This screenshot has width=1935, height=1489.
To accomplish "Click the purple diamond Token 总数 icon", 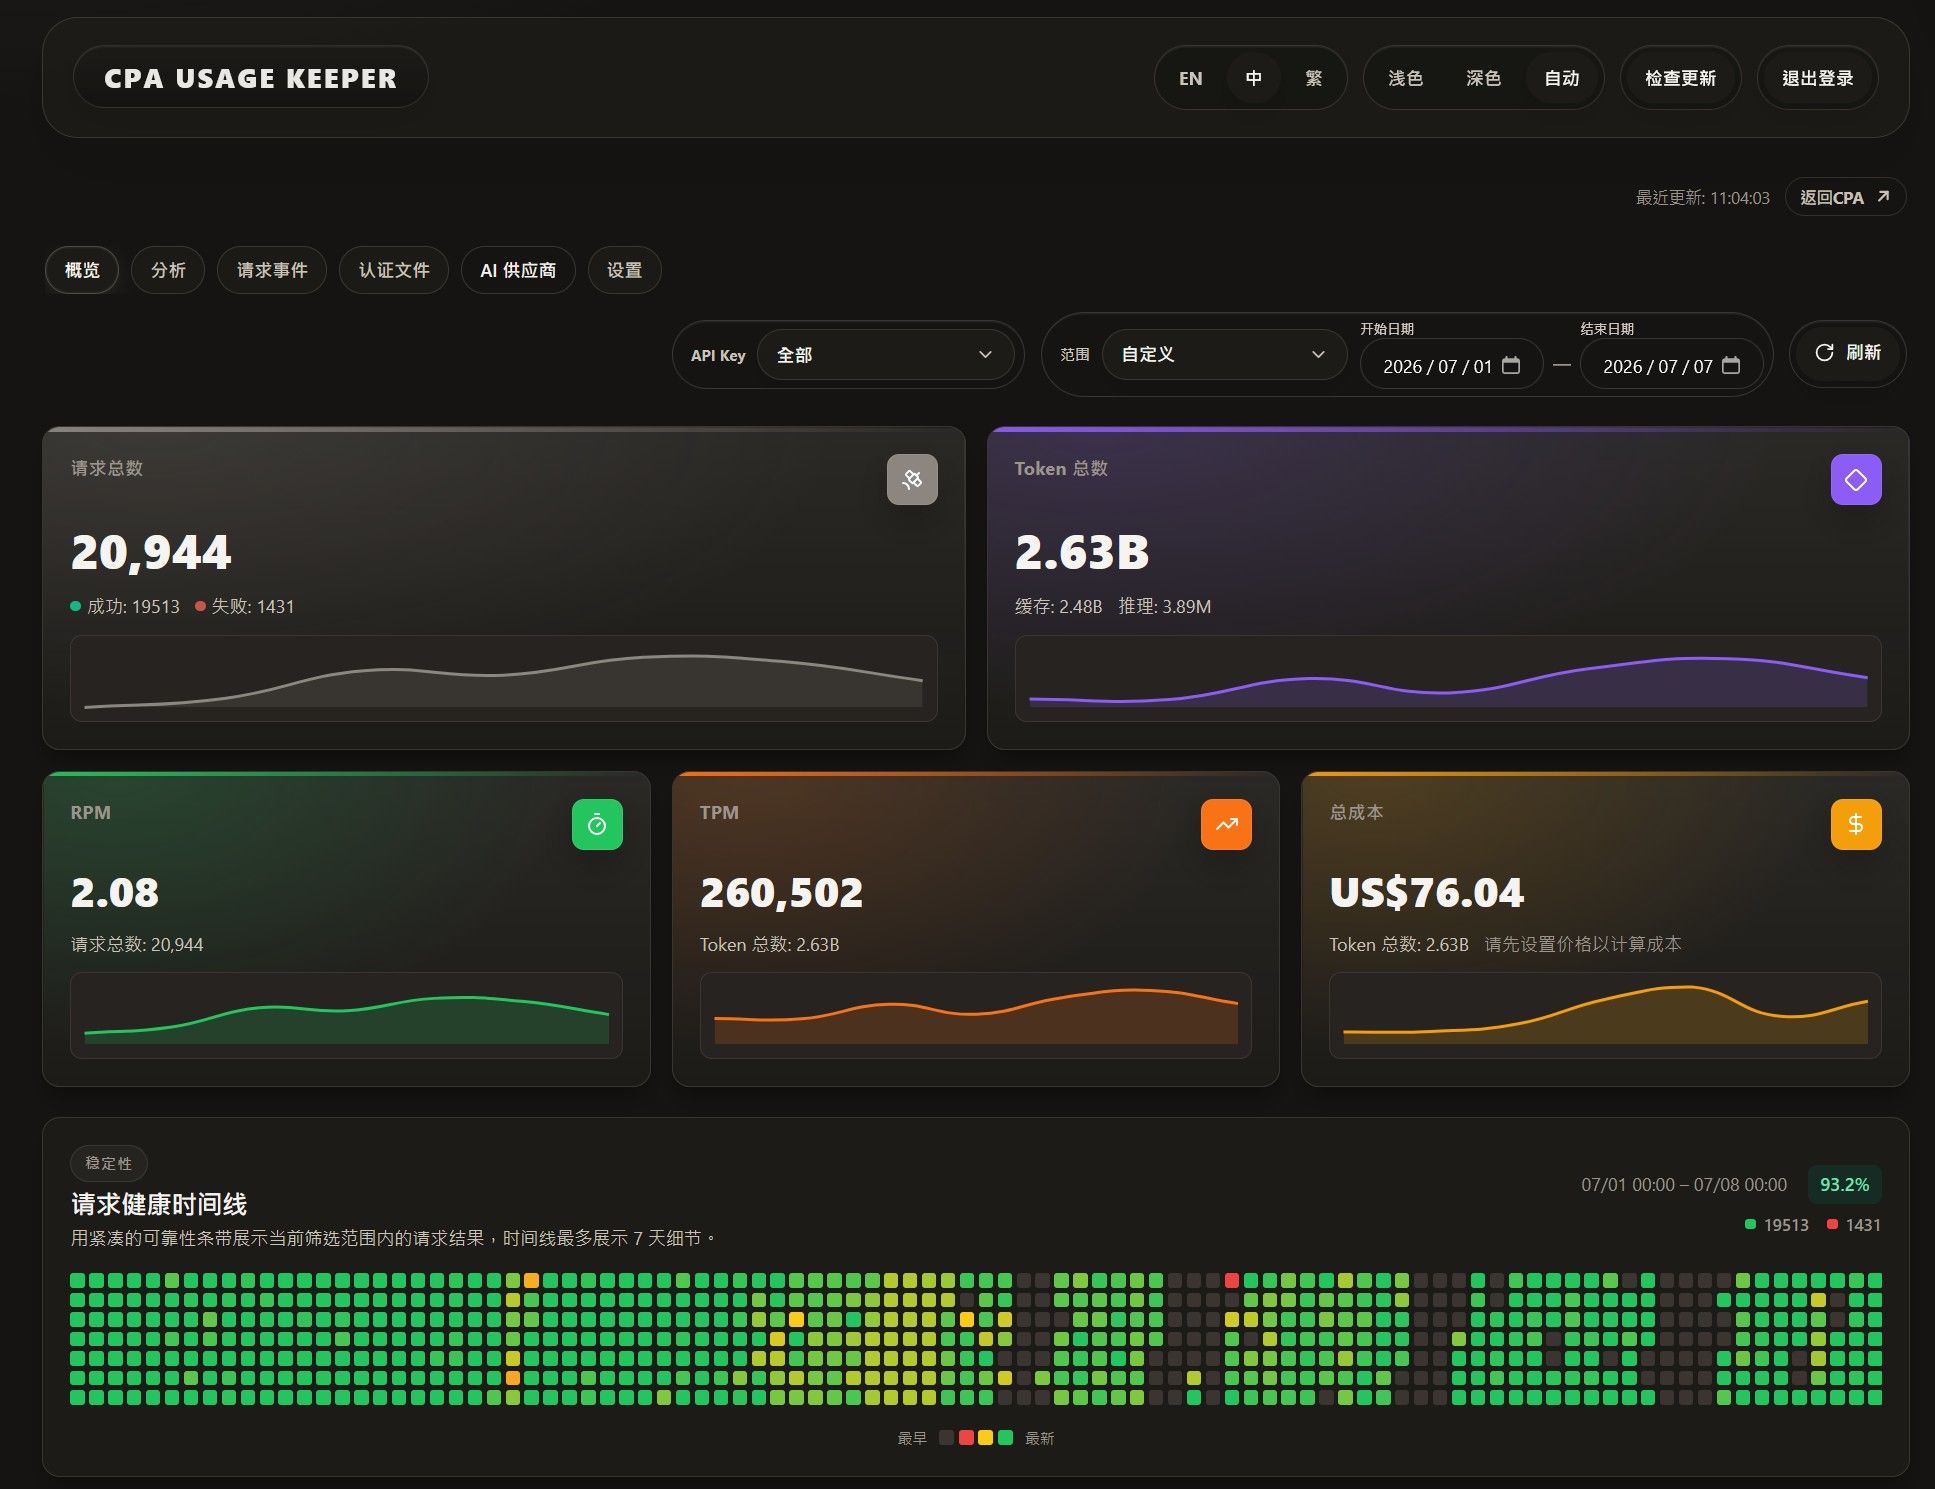I will (1856, 480).
